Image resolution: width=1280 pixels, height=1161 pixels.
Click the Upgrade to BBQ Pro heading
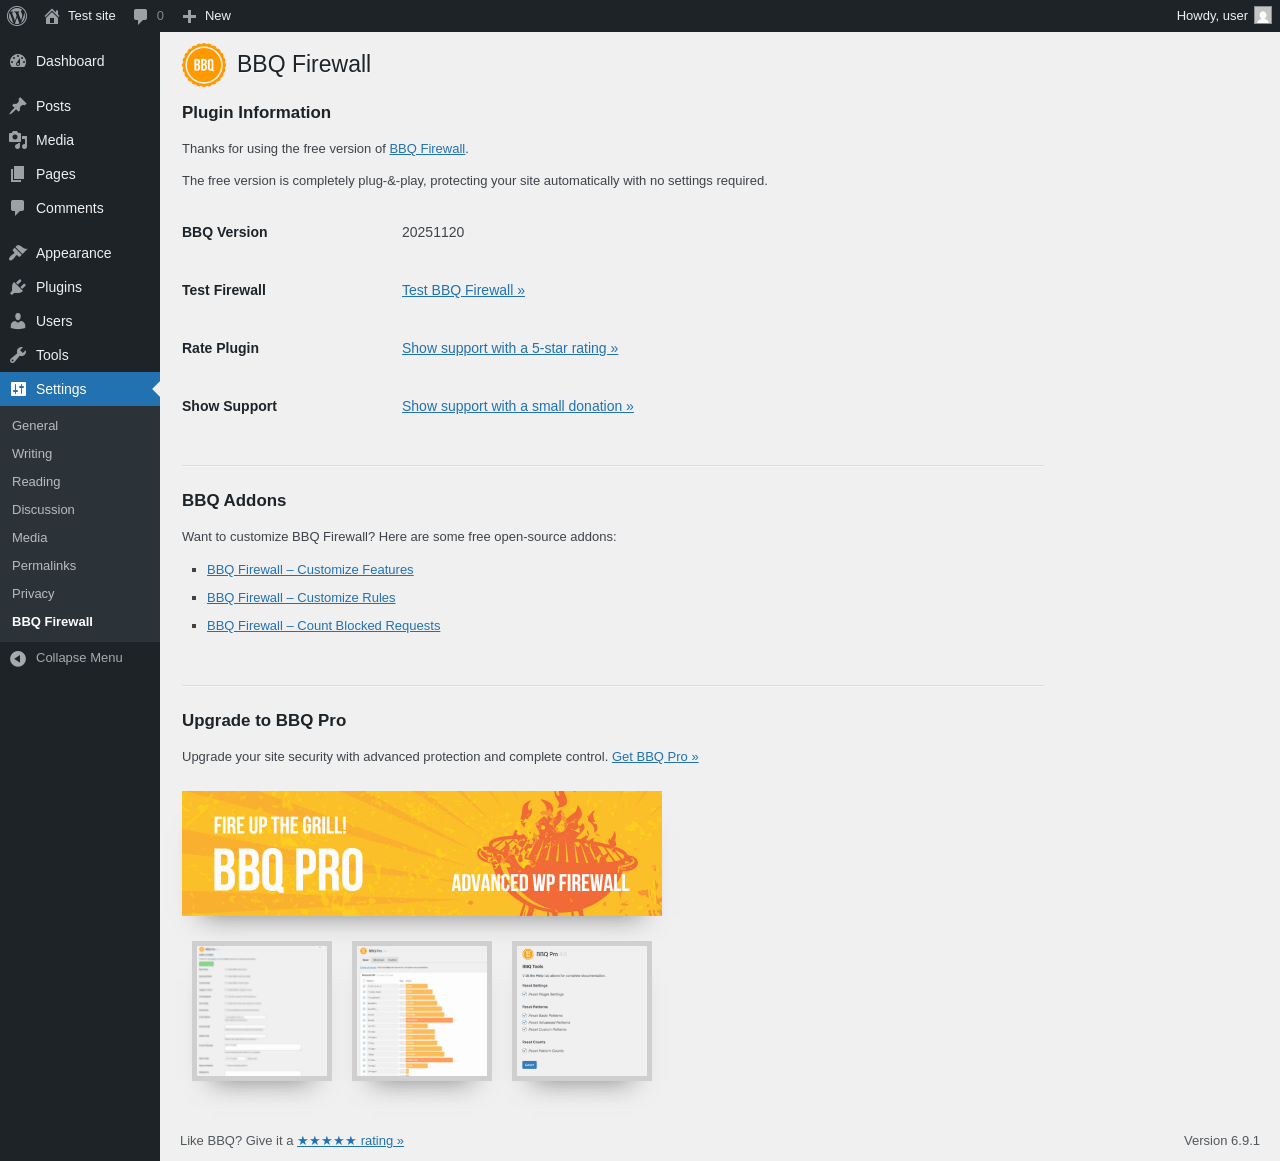click(x=264, y=721)
